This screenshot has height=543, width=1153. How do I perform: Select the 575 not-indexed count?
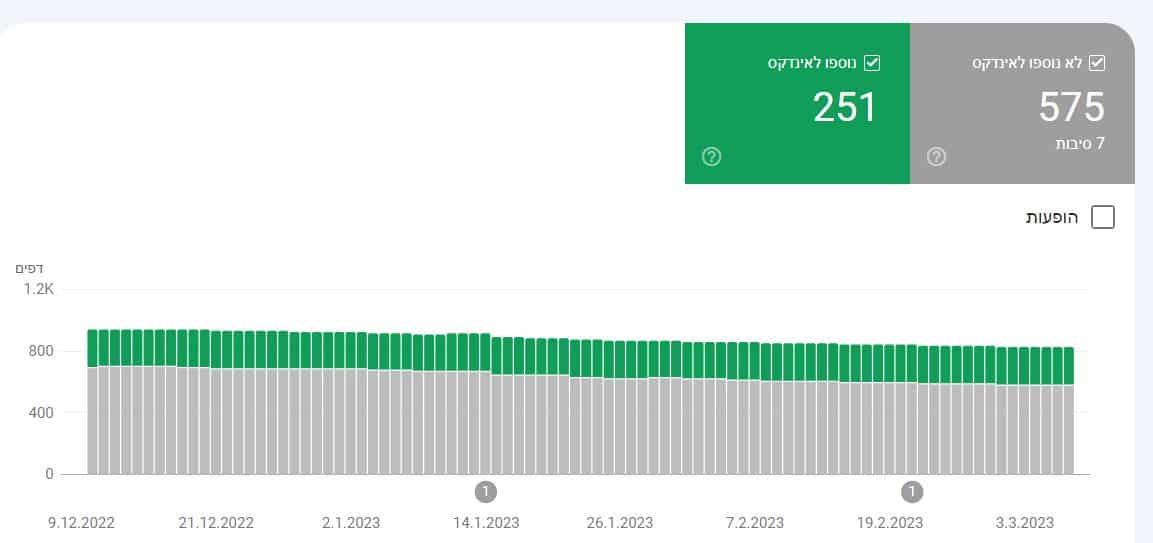click(1071, 107)
